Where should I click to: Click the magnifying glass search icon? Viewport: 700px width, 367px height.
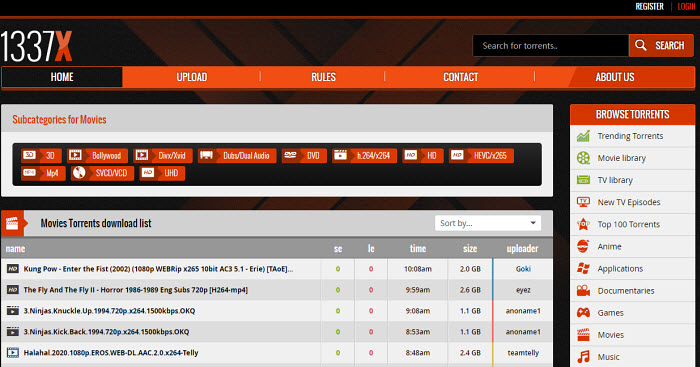641,46
